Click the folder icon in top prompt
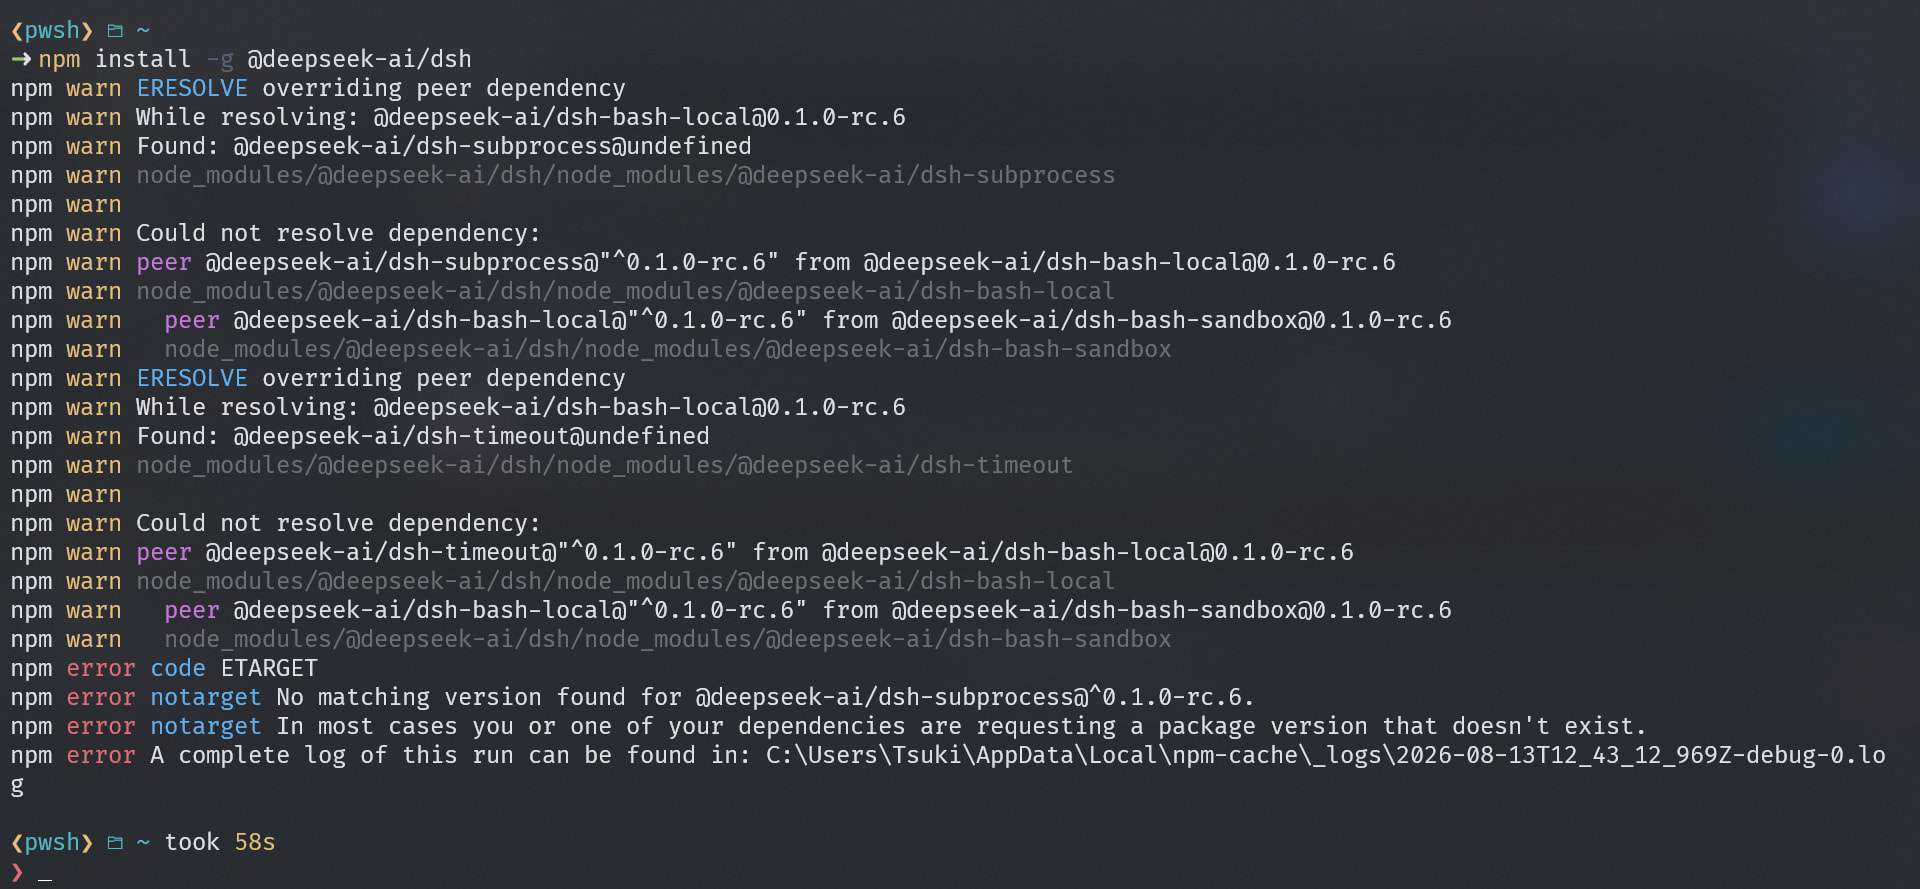 pos(115,31)
